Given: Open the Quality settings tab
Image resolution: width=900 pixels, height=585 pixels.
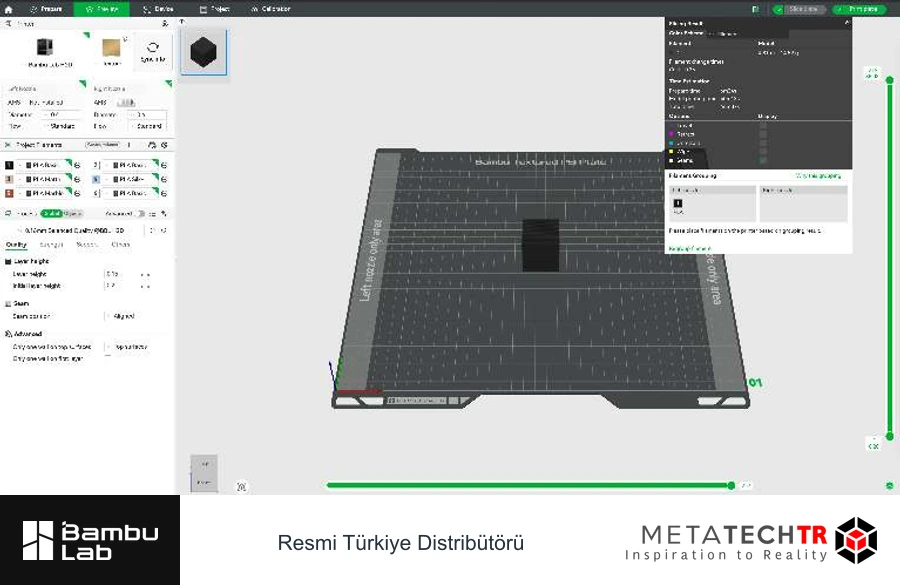Looking at the screenshot, I should pos(16,245).
